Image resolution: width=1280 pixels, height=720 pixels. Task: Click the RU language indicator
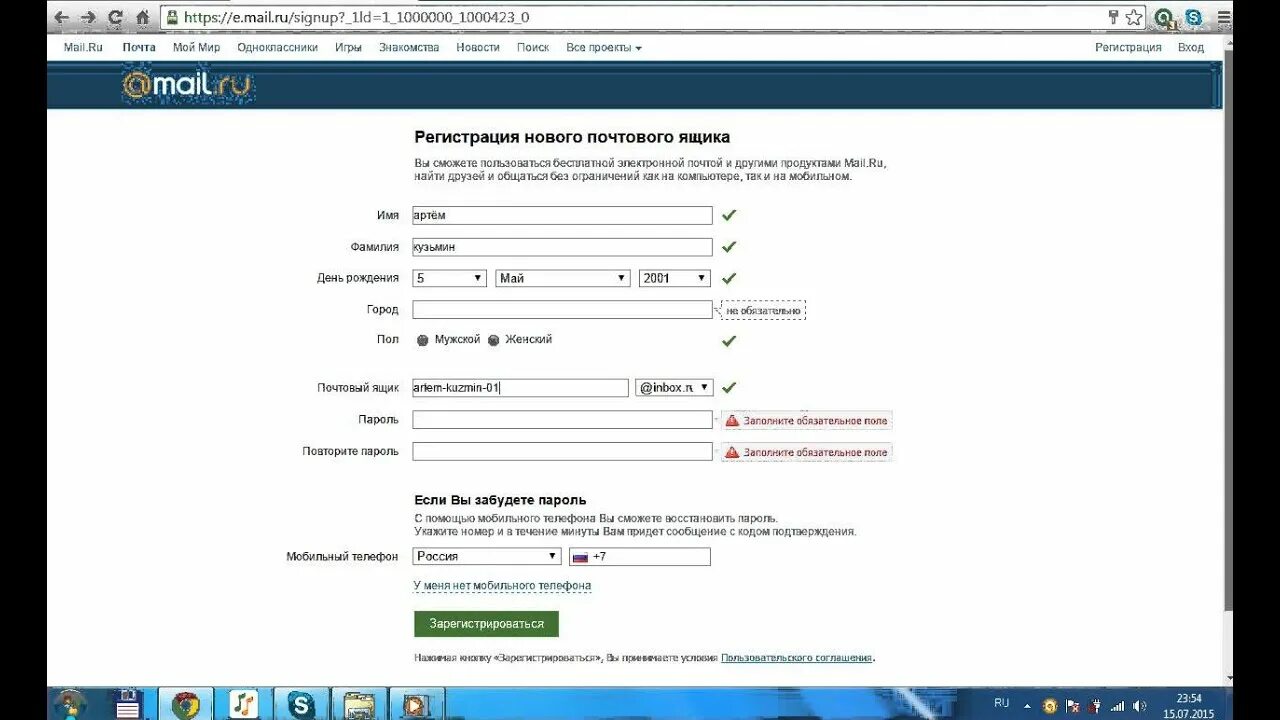(x=1002, y=703)
